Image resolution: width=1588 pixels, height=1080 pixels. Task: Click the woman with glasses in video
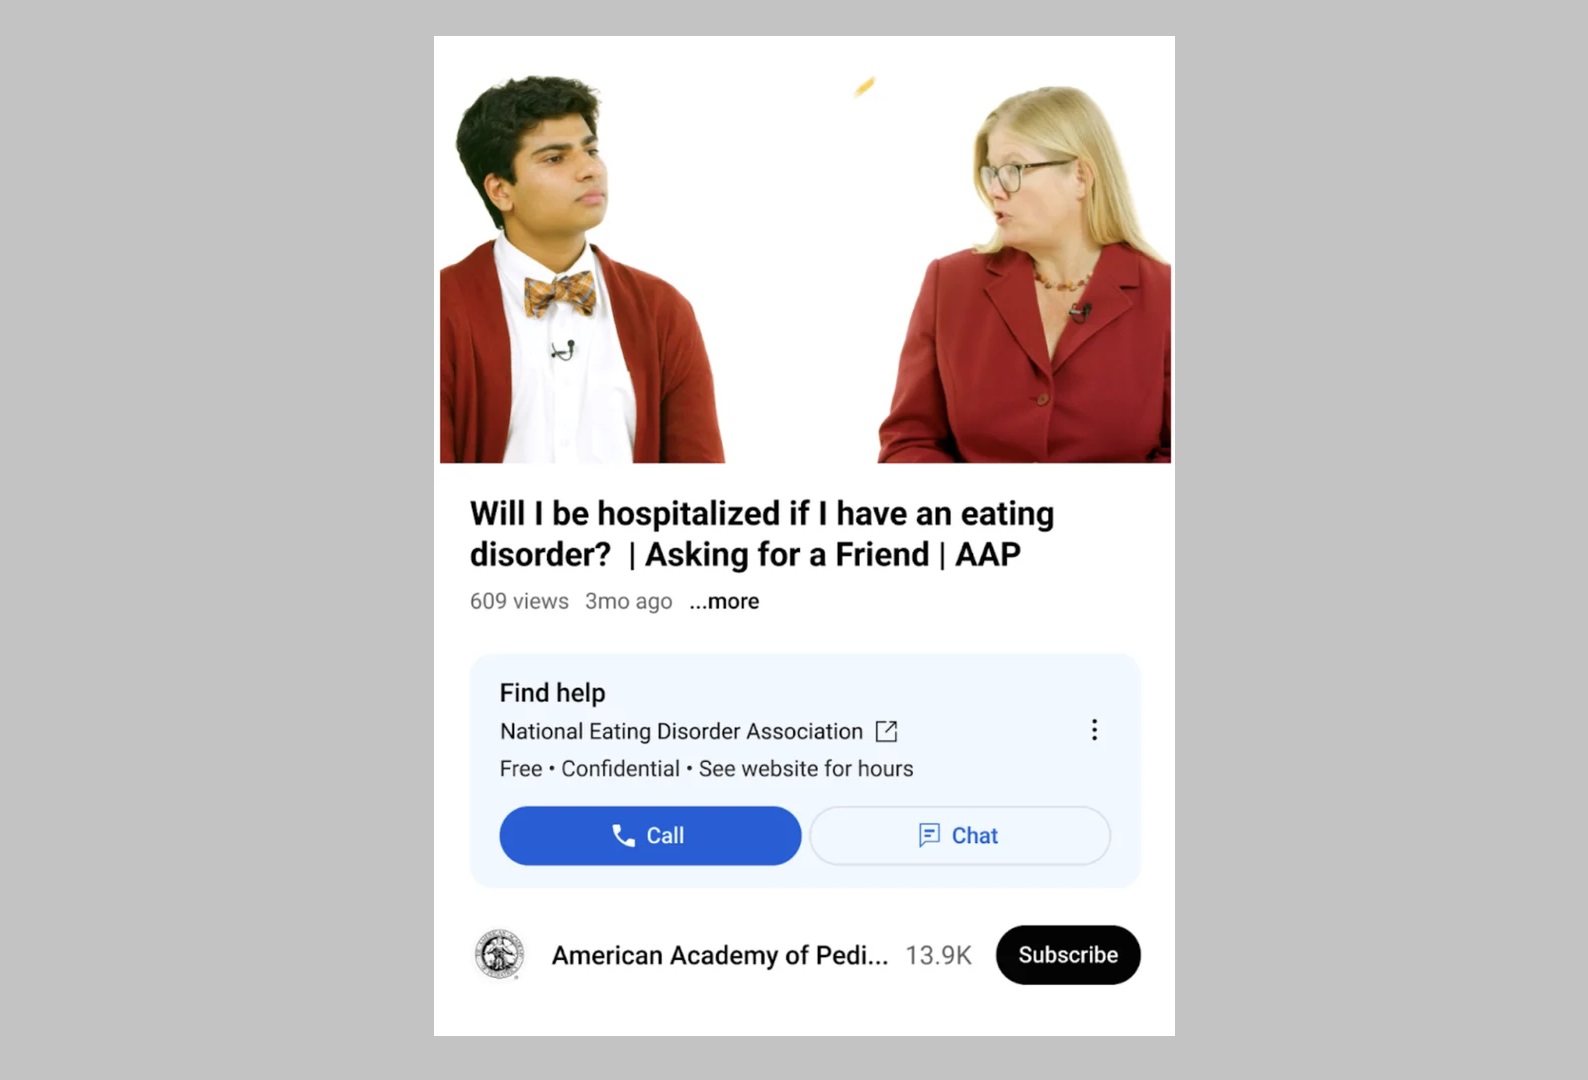click(x=1027, y=277)
